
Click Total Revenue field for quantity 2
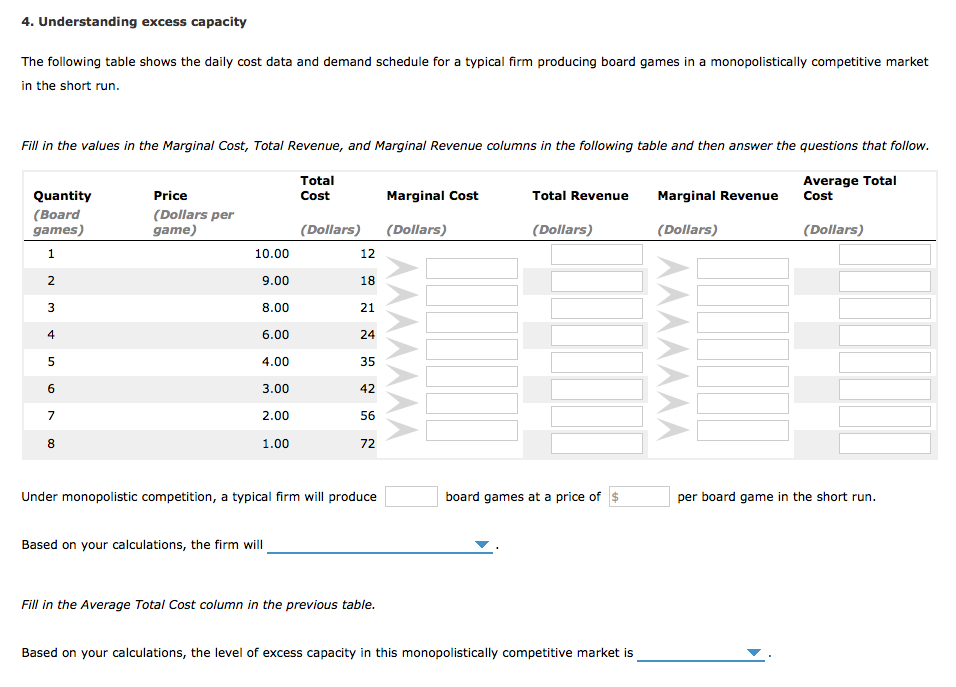click(596, 281)
